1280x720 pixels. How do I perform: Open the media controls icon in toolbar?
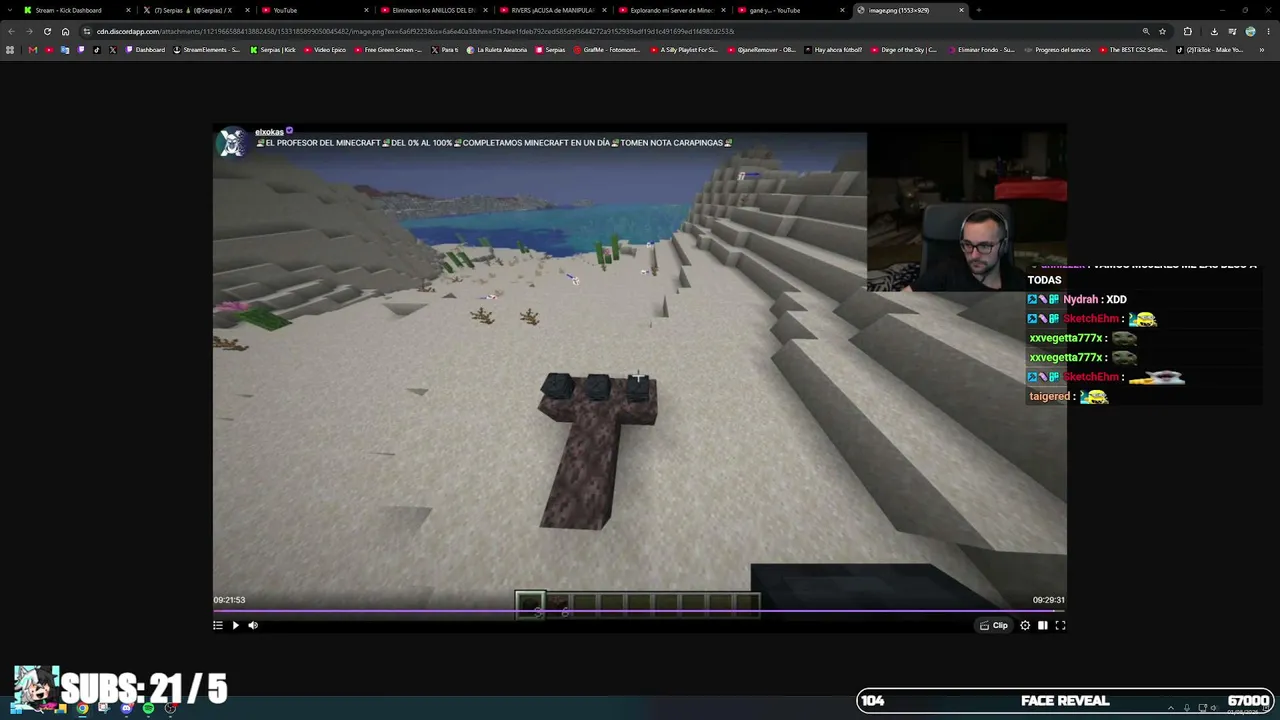click(x=1232, y=31)
